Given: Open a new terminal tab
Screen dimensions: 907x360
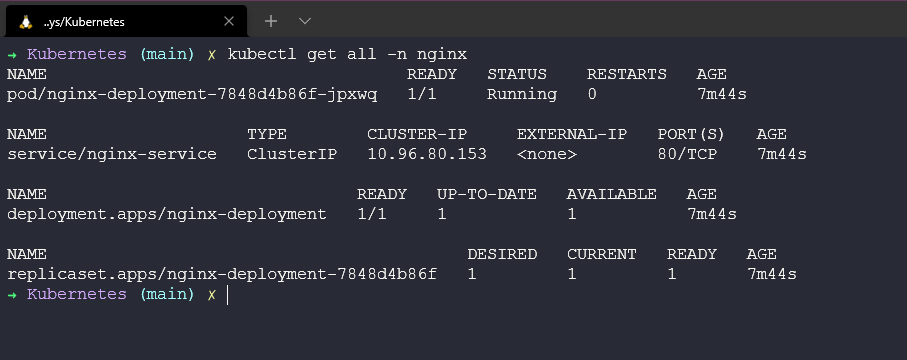Looking at the screenshot, I should point(271,21).
